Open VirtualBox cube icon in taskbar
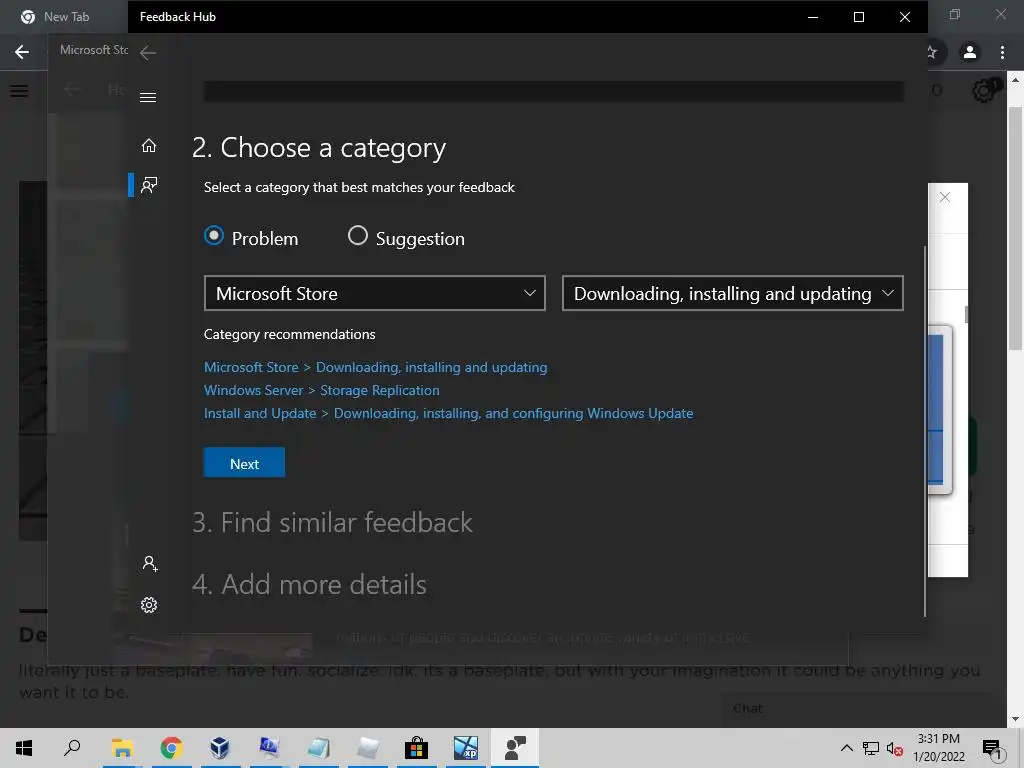The image size is (1024, 768). pyautogui.click(x=220, y=748)
